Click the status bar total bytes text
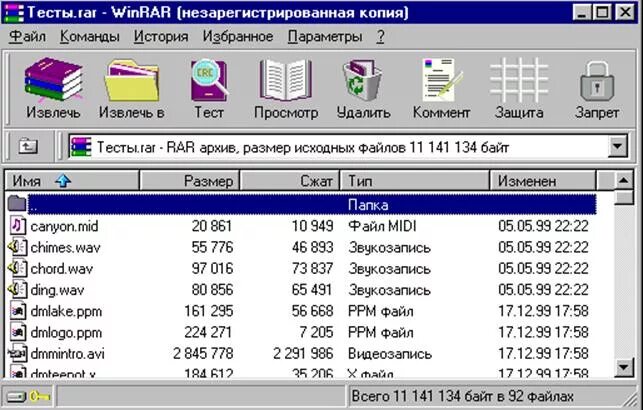This screenshot has width=643, height=410. pyautogui.click(x=463, y=396)
